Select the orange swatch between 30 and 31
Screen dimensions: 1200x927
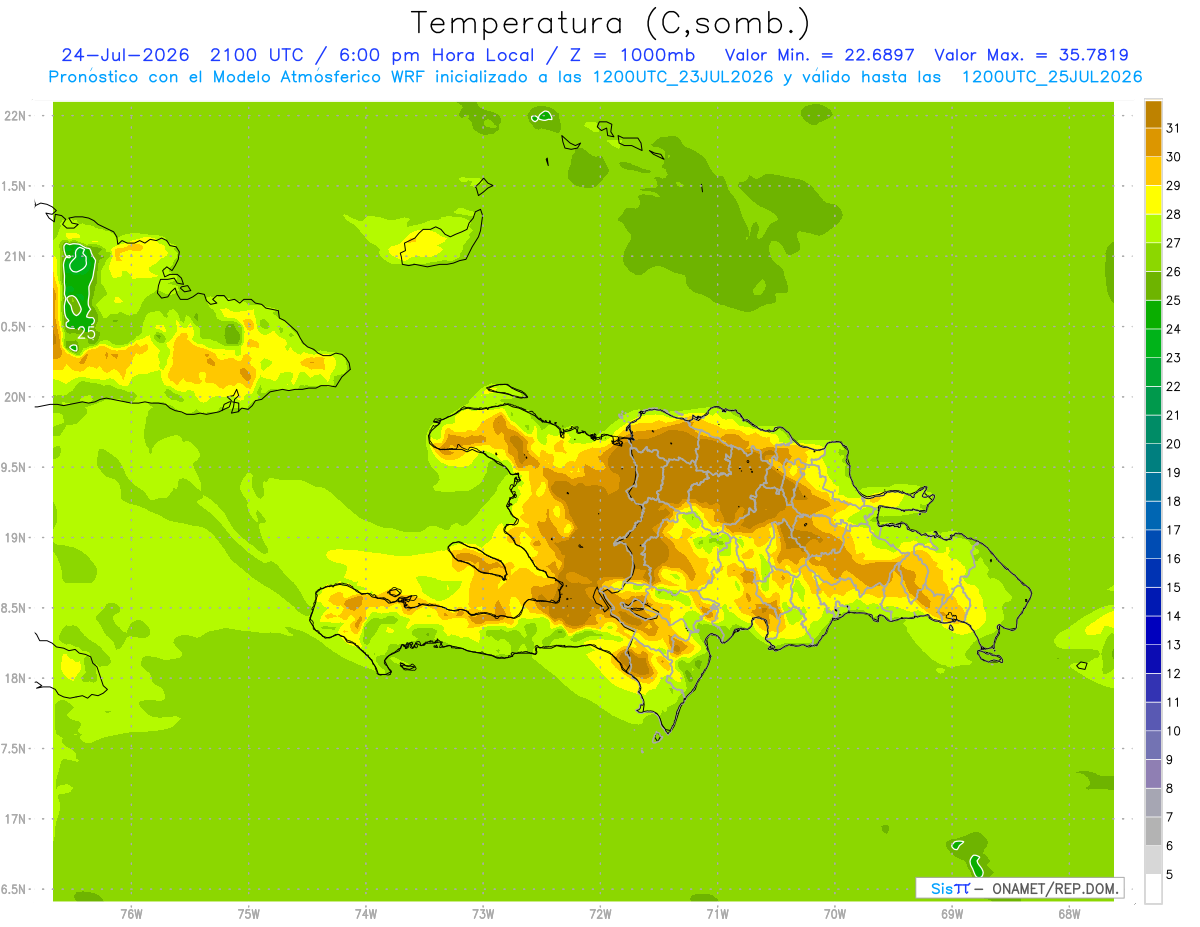[x=1153, y=142]
